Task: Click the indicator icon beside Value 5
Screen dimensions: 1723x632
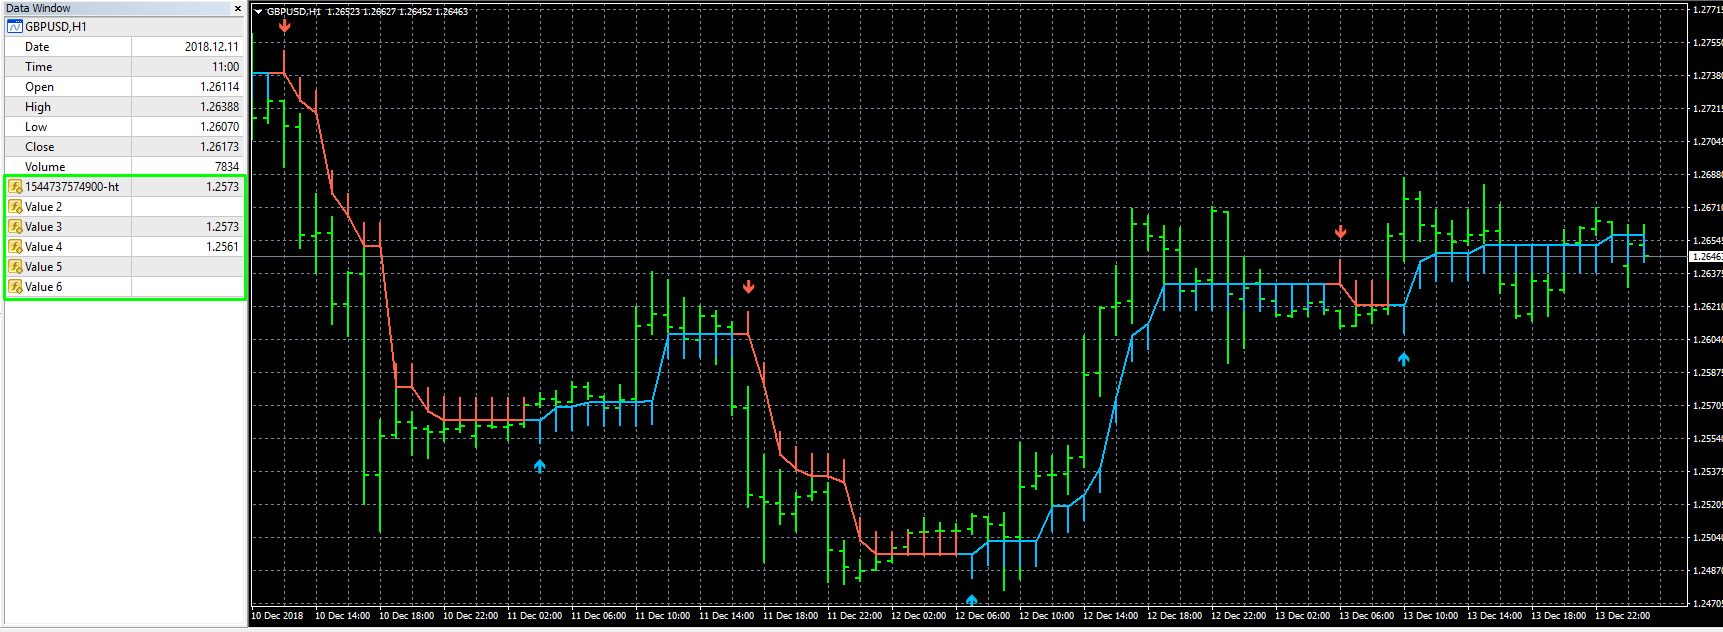Action: pos(15,267)
